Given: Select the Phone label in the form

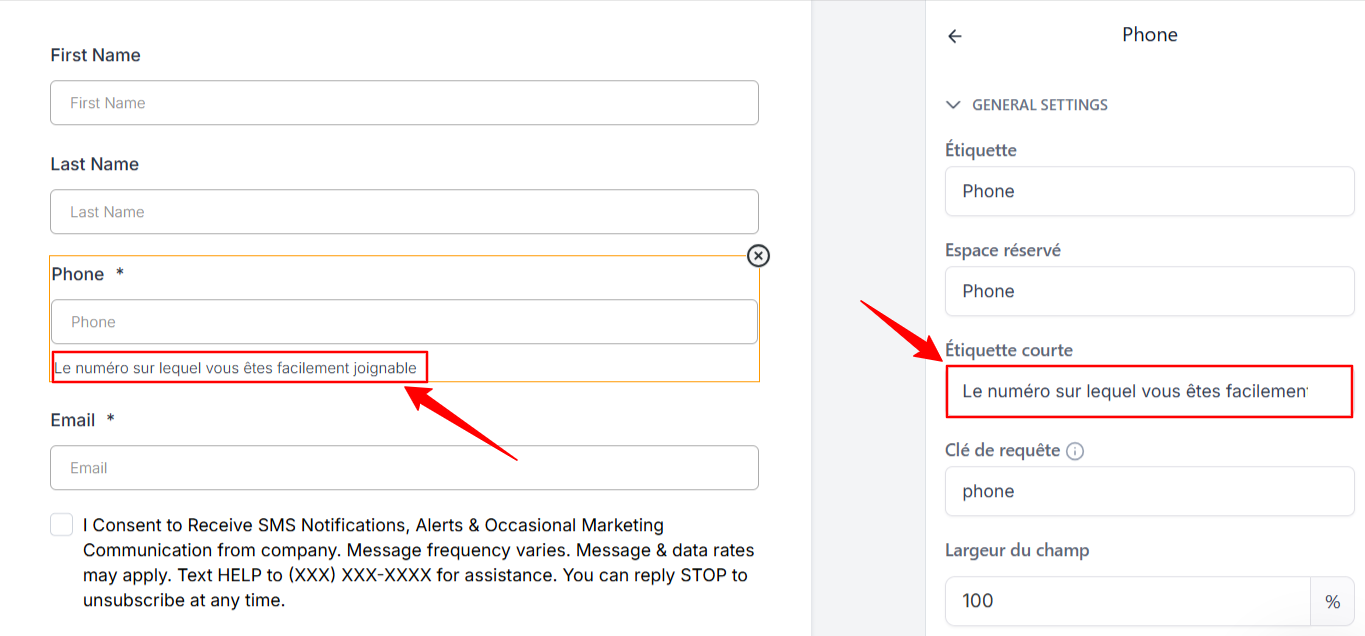Looking at the screenshot, I should [x=78, y=274].
